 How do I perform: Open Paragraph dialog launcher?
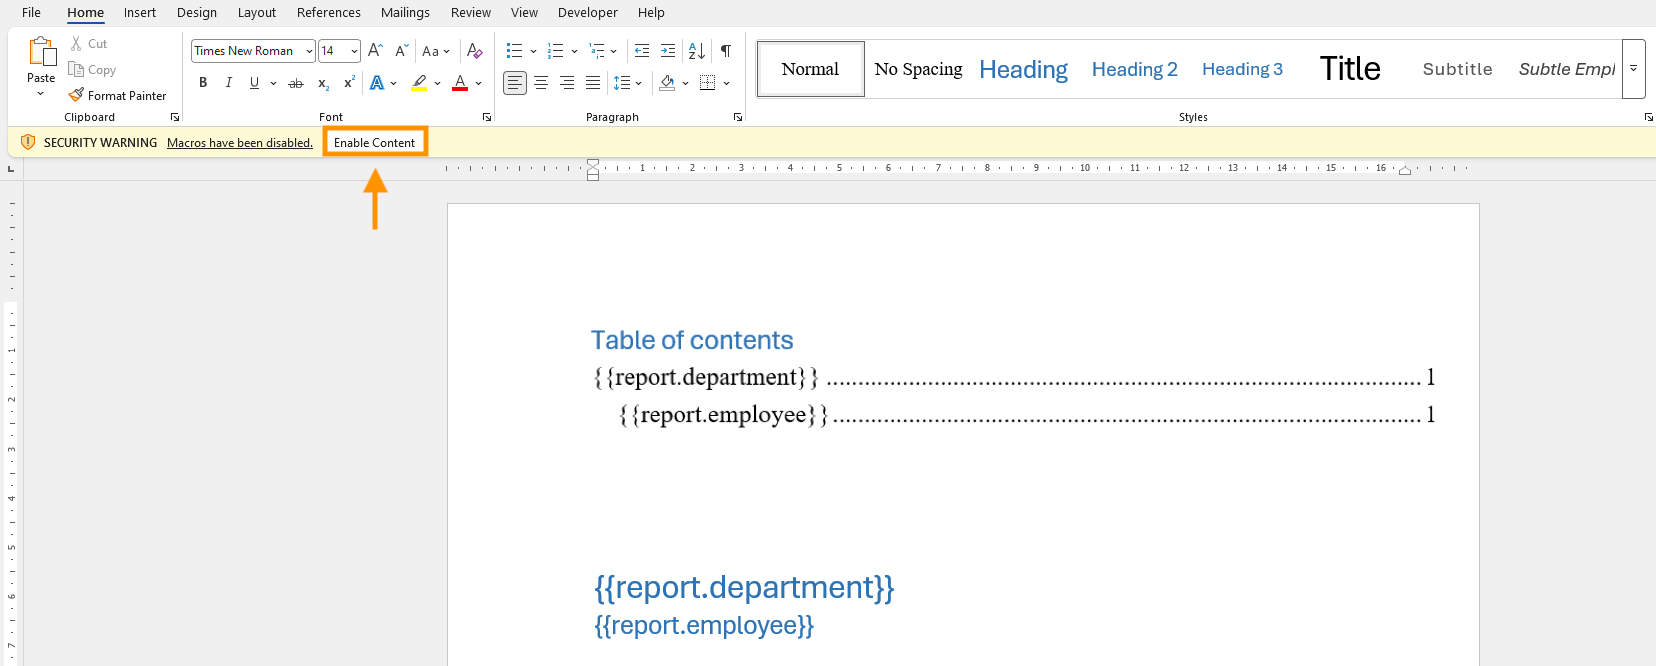(738, 117)
